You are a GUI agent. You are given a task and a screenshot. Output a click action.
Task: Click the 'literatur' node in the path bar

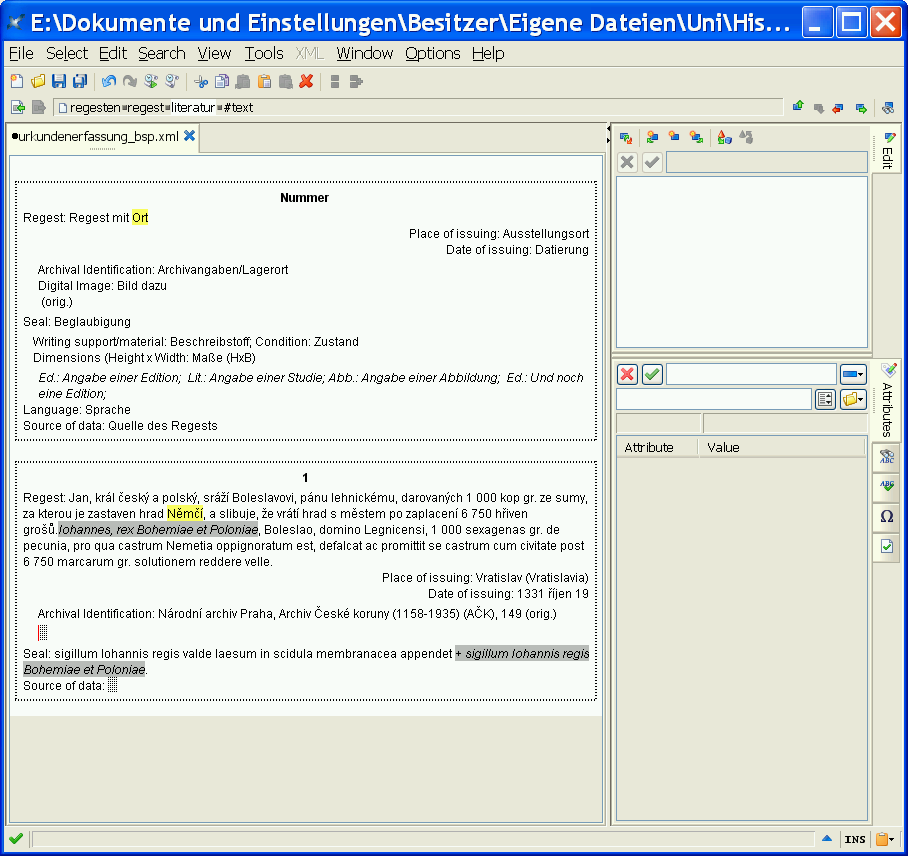pyautogui.click(x=193, y=108)
